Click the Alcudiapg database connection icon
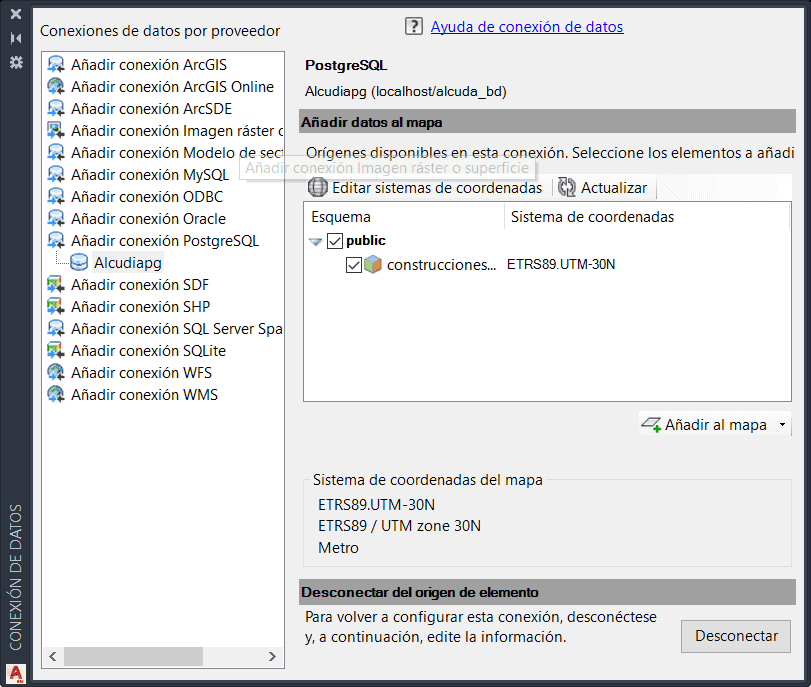Viewport: 811px width, 687px height. pyautogui.click(x=78, y=262)
